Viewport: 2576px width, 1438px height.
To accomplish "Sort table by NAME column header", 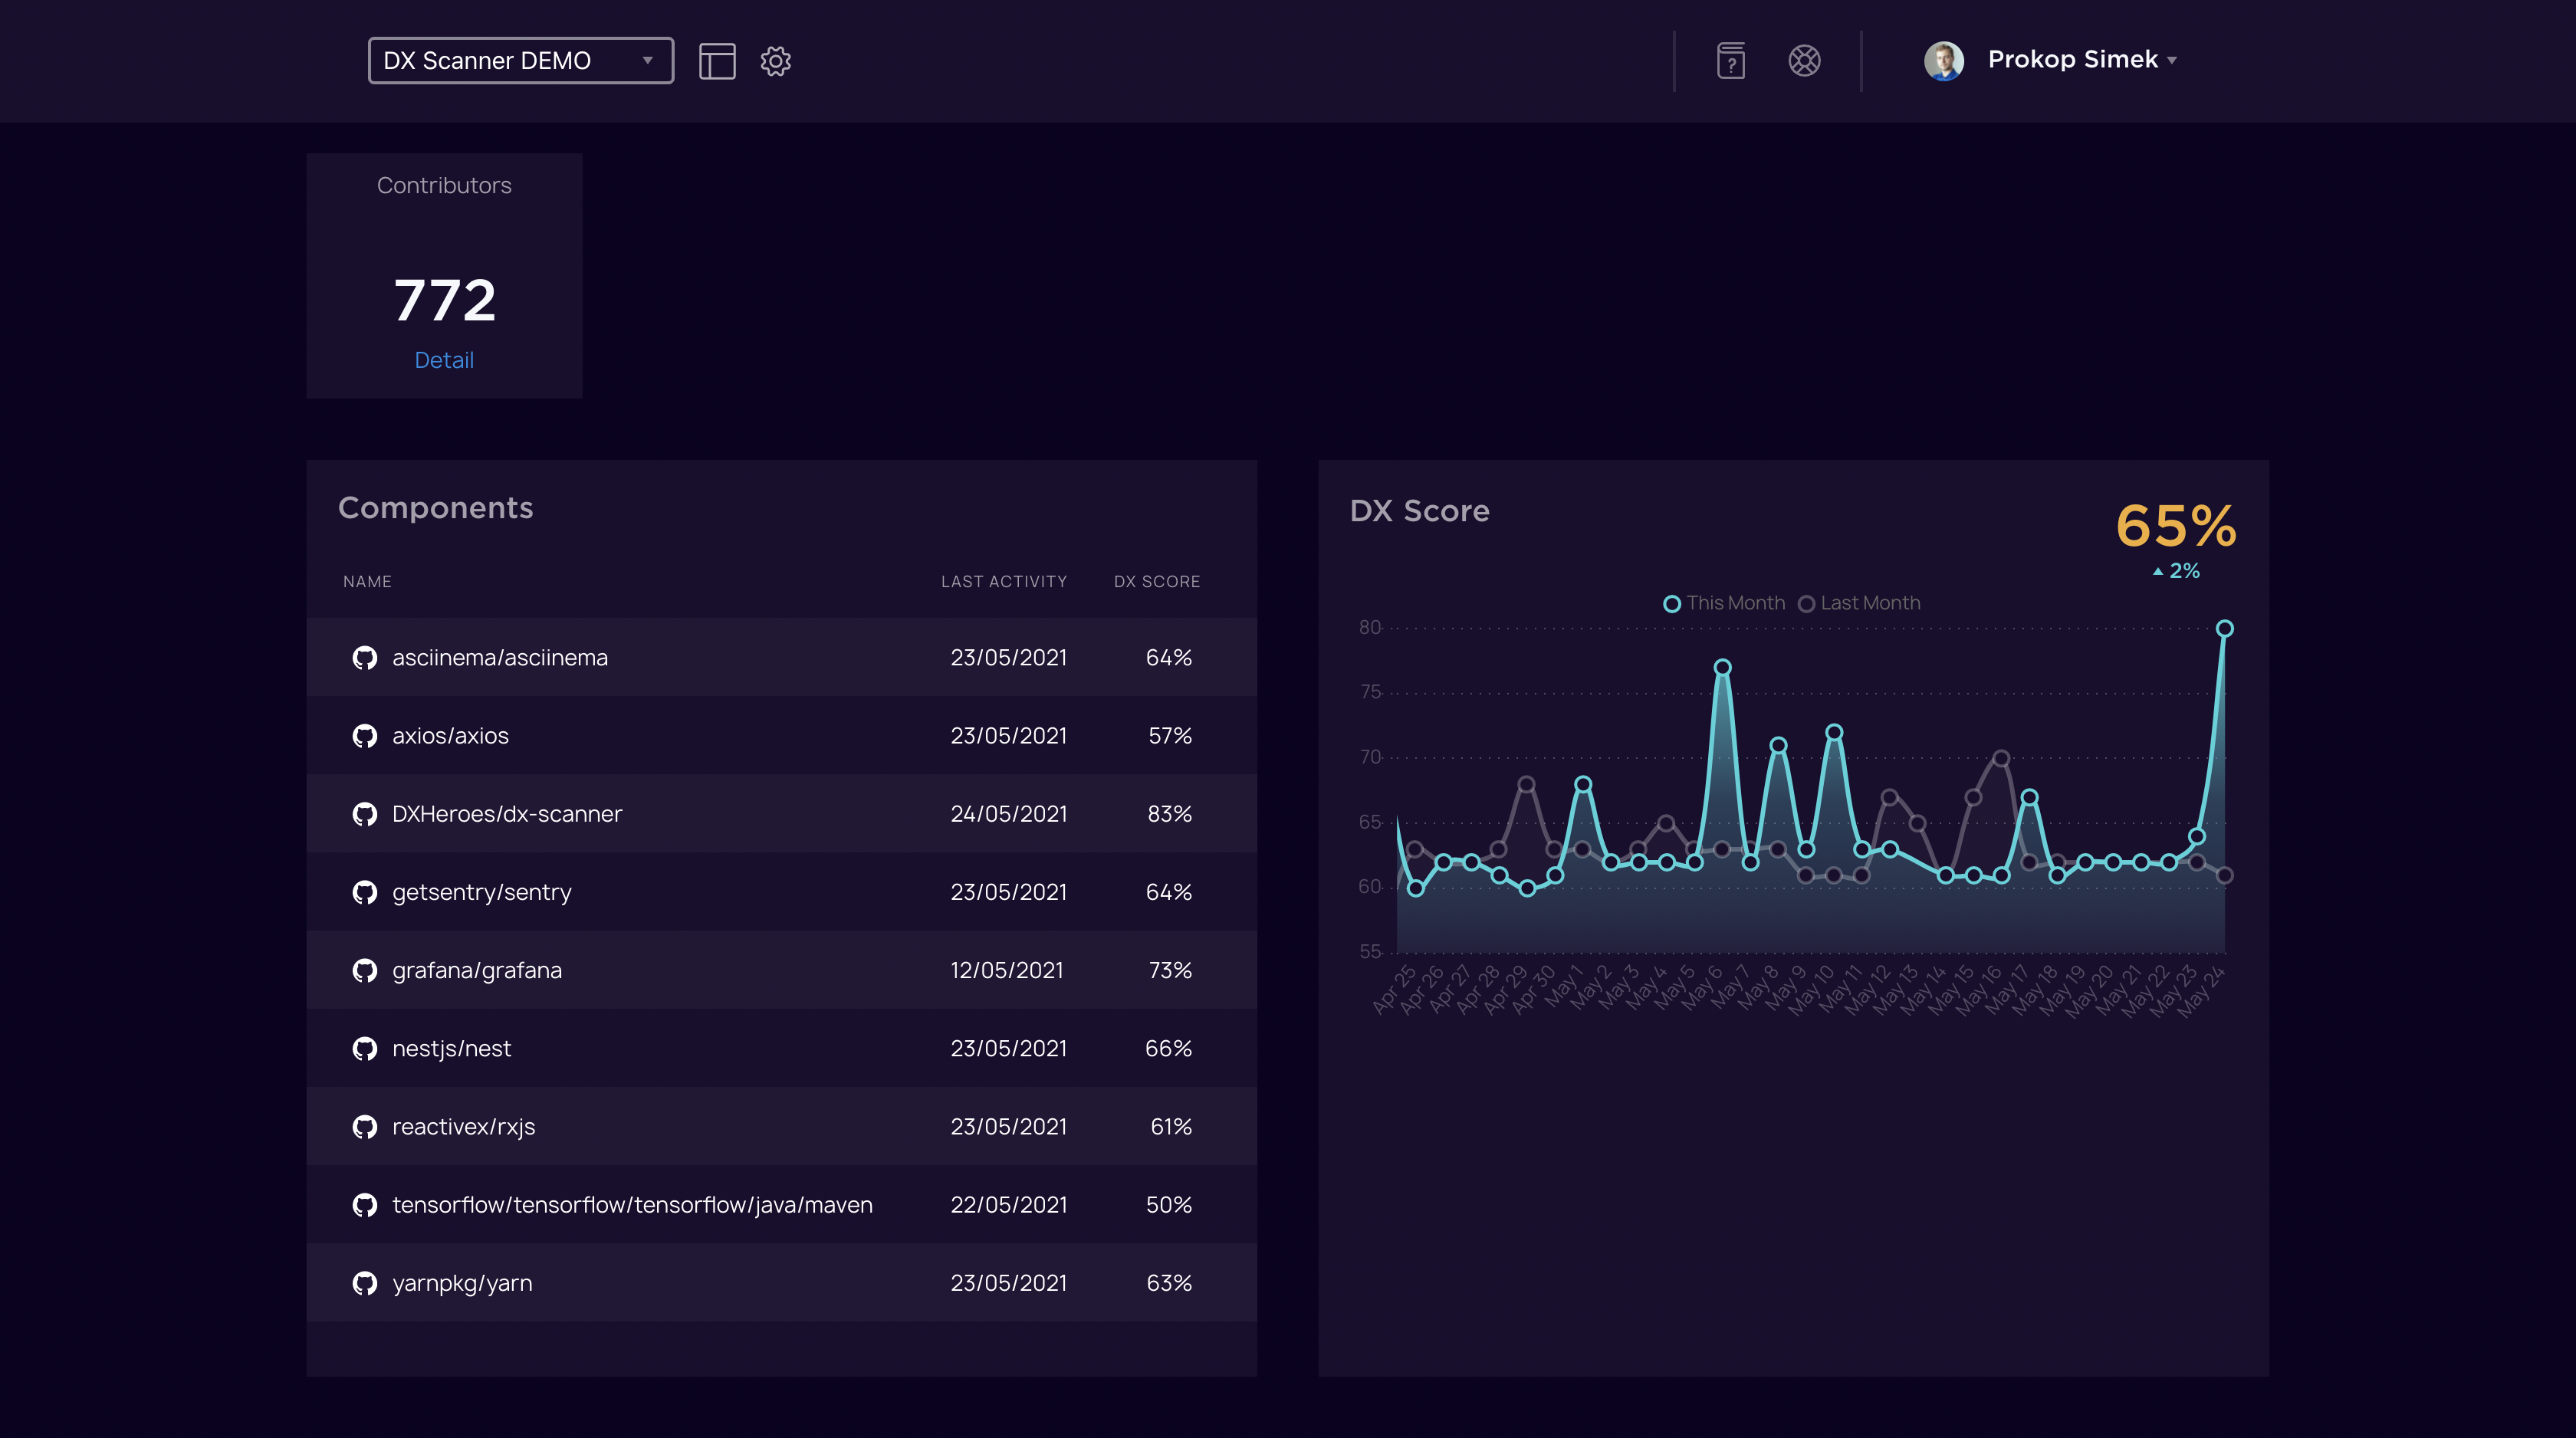I will (x=367, y=582).
